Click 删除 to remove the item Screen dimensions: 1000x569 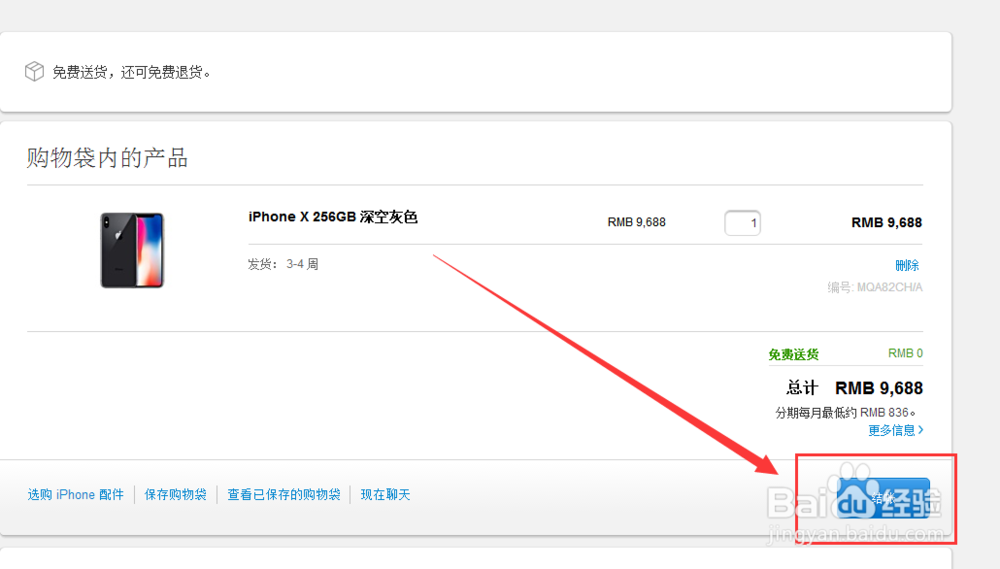pos(907,265)
